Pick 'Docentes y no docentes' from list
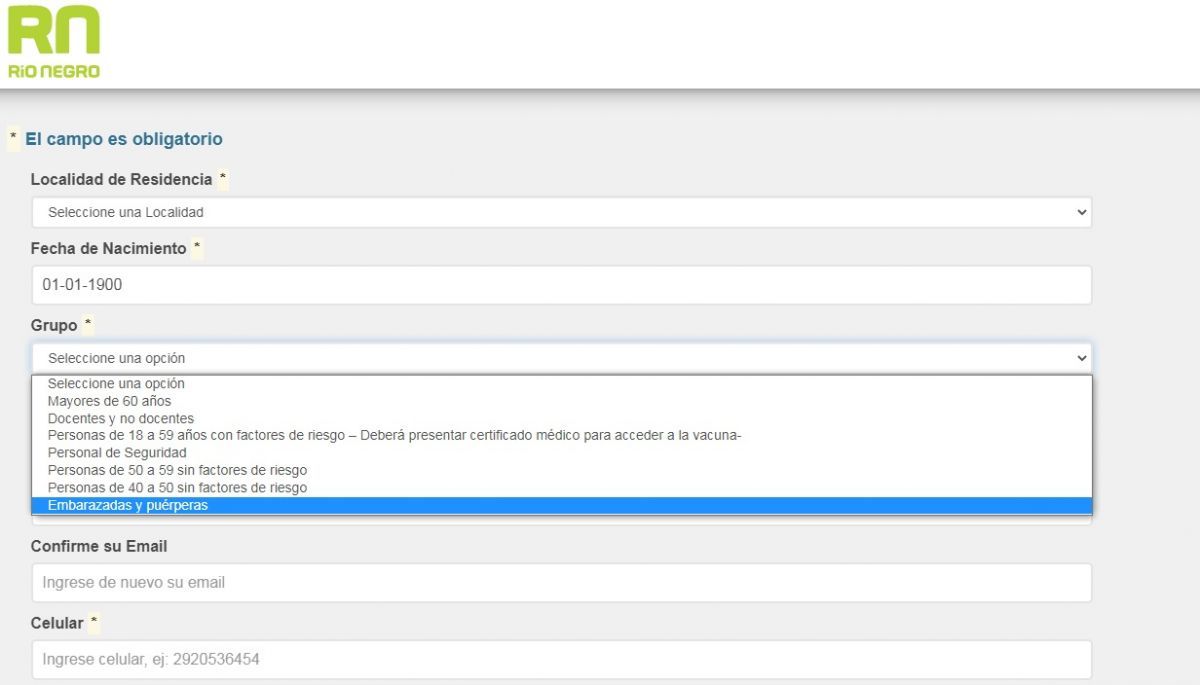 (121, 418)
